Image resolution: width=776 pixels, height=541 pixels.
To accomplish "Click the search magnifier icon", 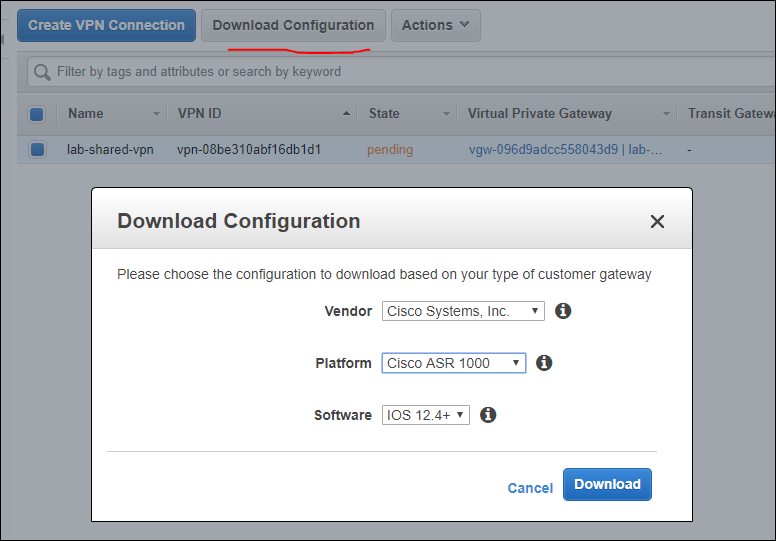I will tap(42, 72).
